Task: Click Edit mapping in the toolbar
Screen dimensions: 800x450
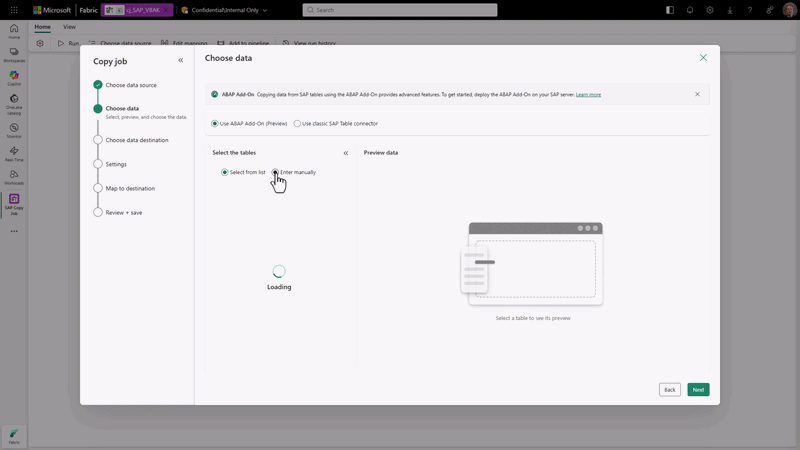Action: click(x=184, y=43)
